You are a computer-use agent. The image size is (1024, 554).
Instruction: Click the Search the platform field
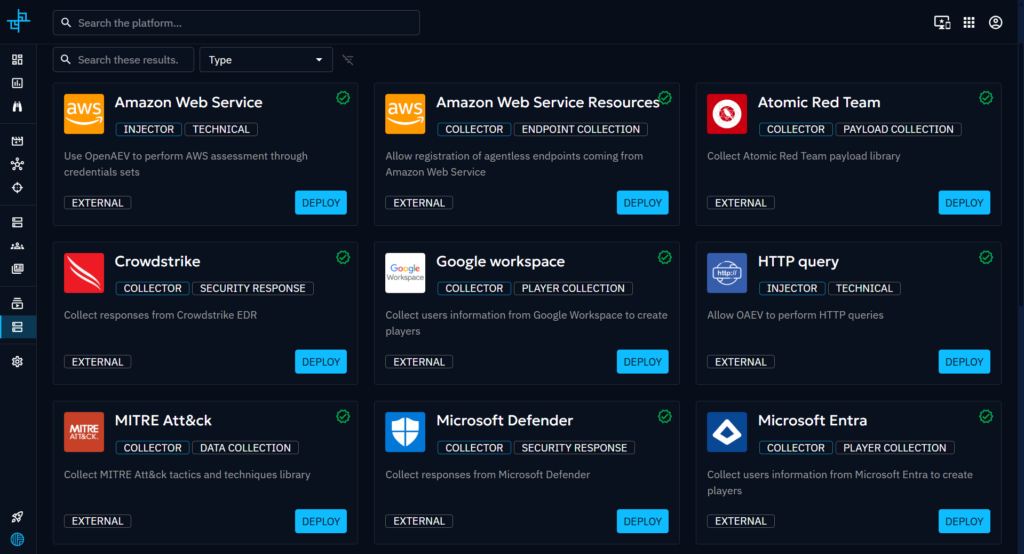point(236,22)
